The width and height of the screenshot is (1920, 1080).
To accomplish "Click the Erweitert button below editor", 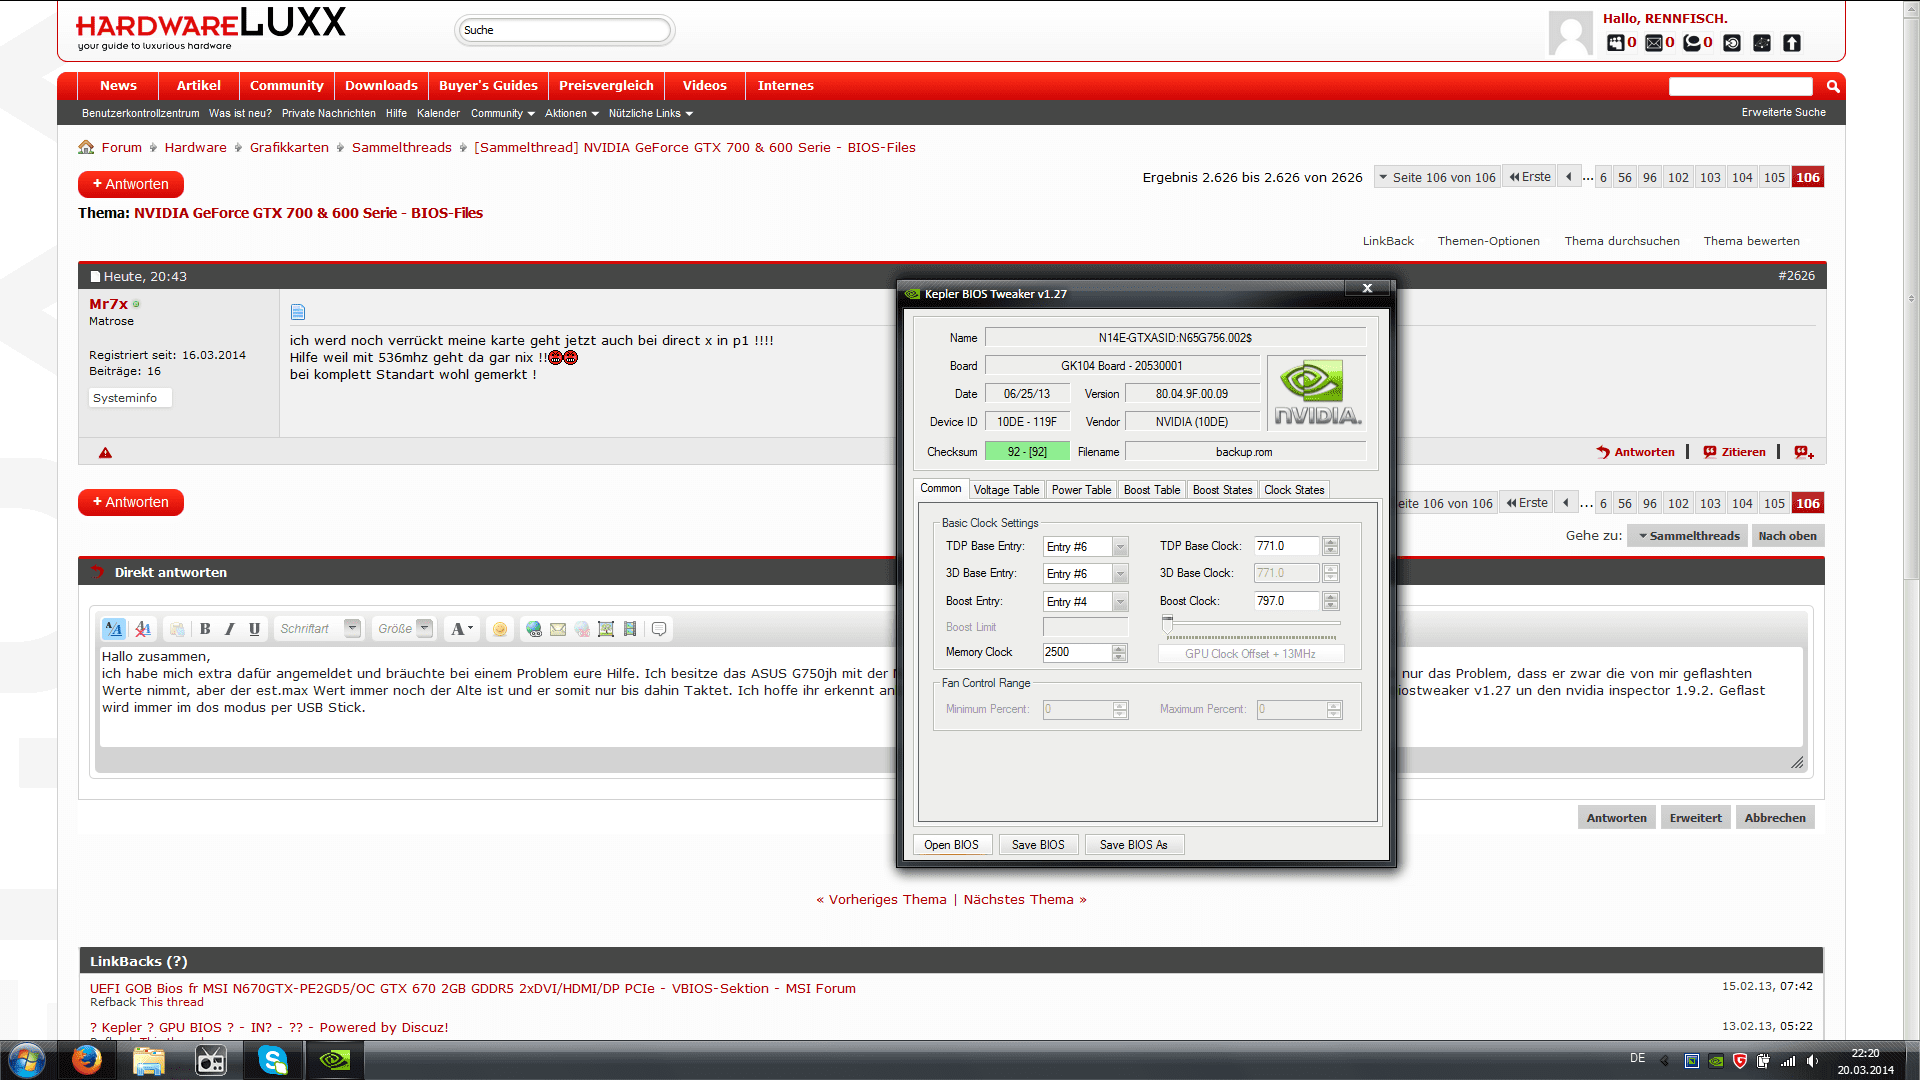I will (1695, 818).
